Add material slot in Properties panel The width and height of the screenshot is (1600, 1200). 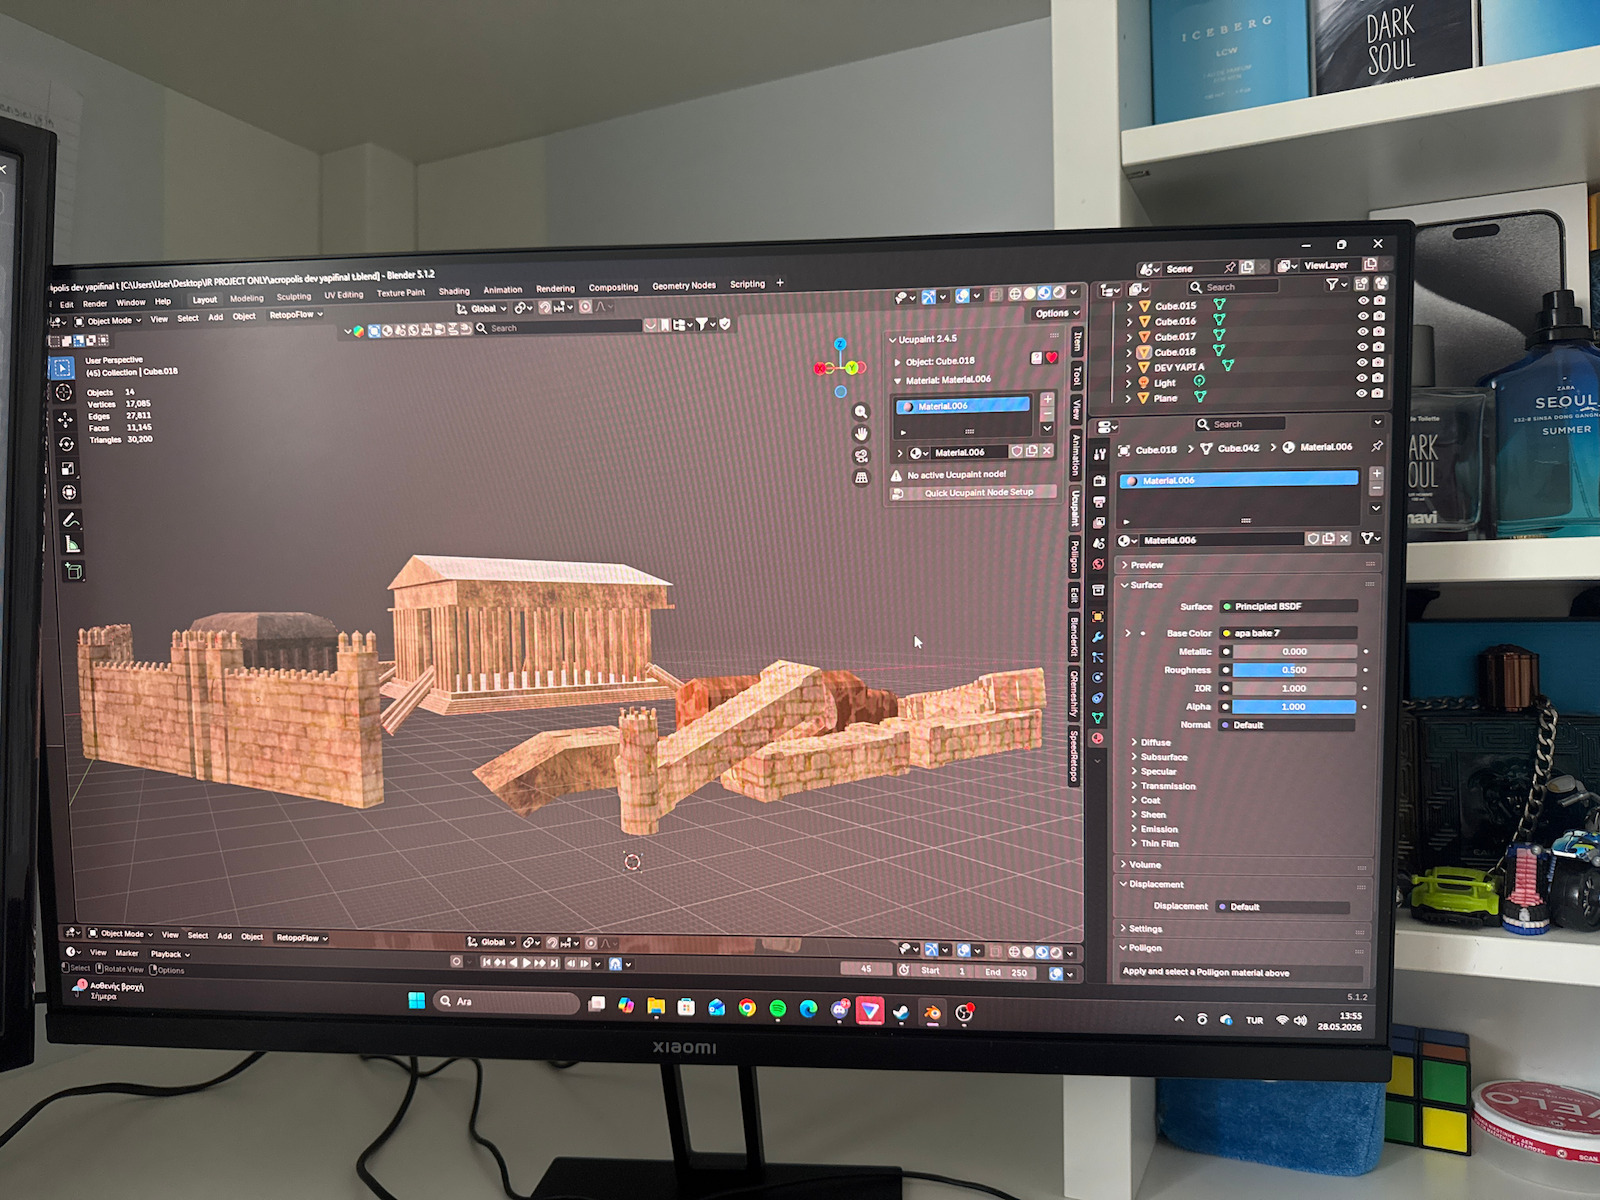(x=1376, y=473)
